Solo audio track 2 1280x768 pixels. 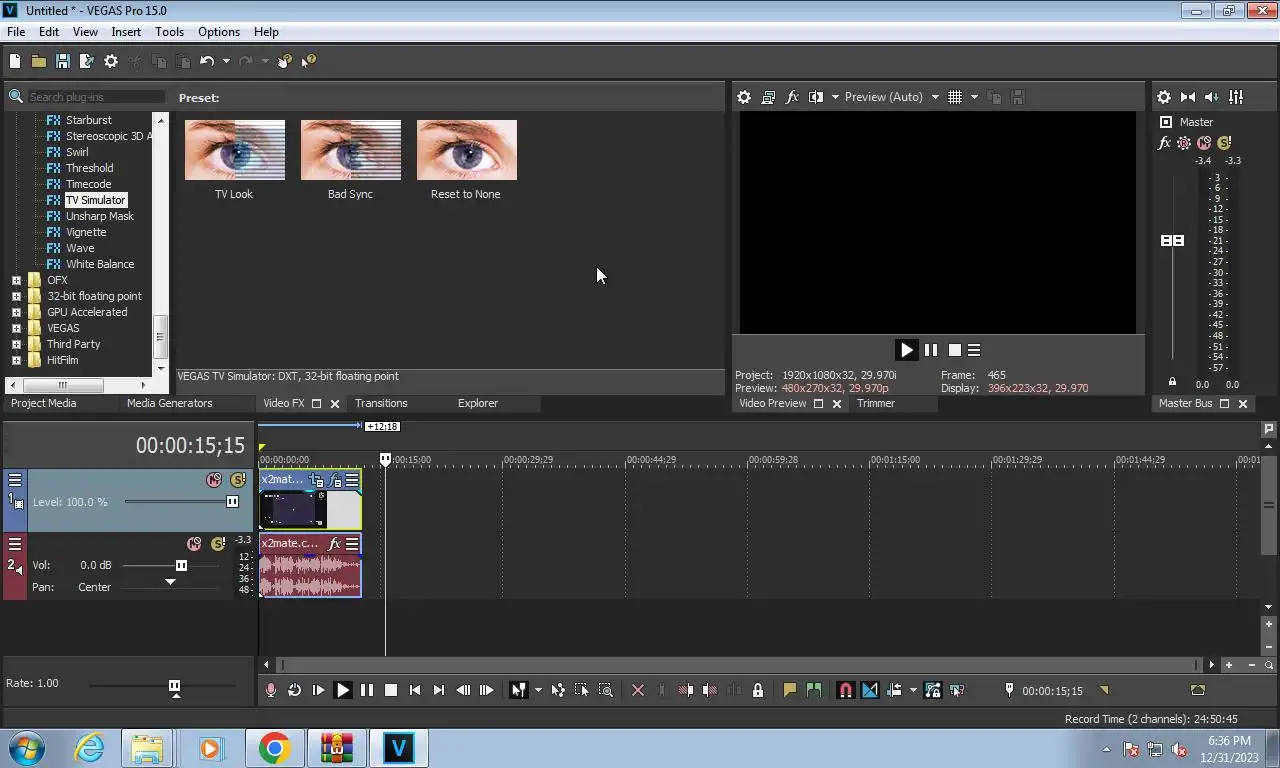218,544
